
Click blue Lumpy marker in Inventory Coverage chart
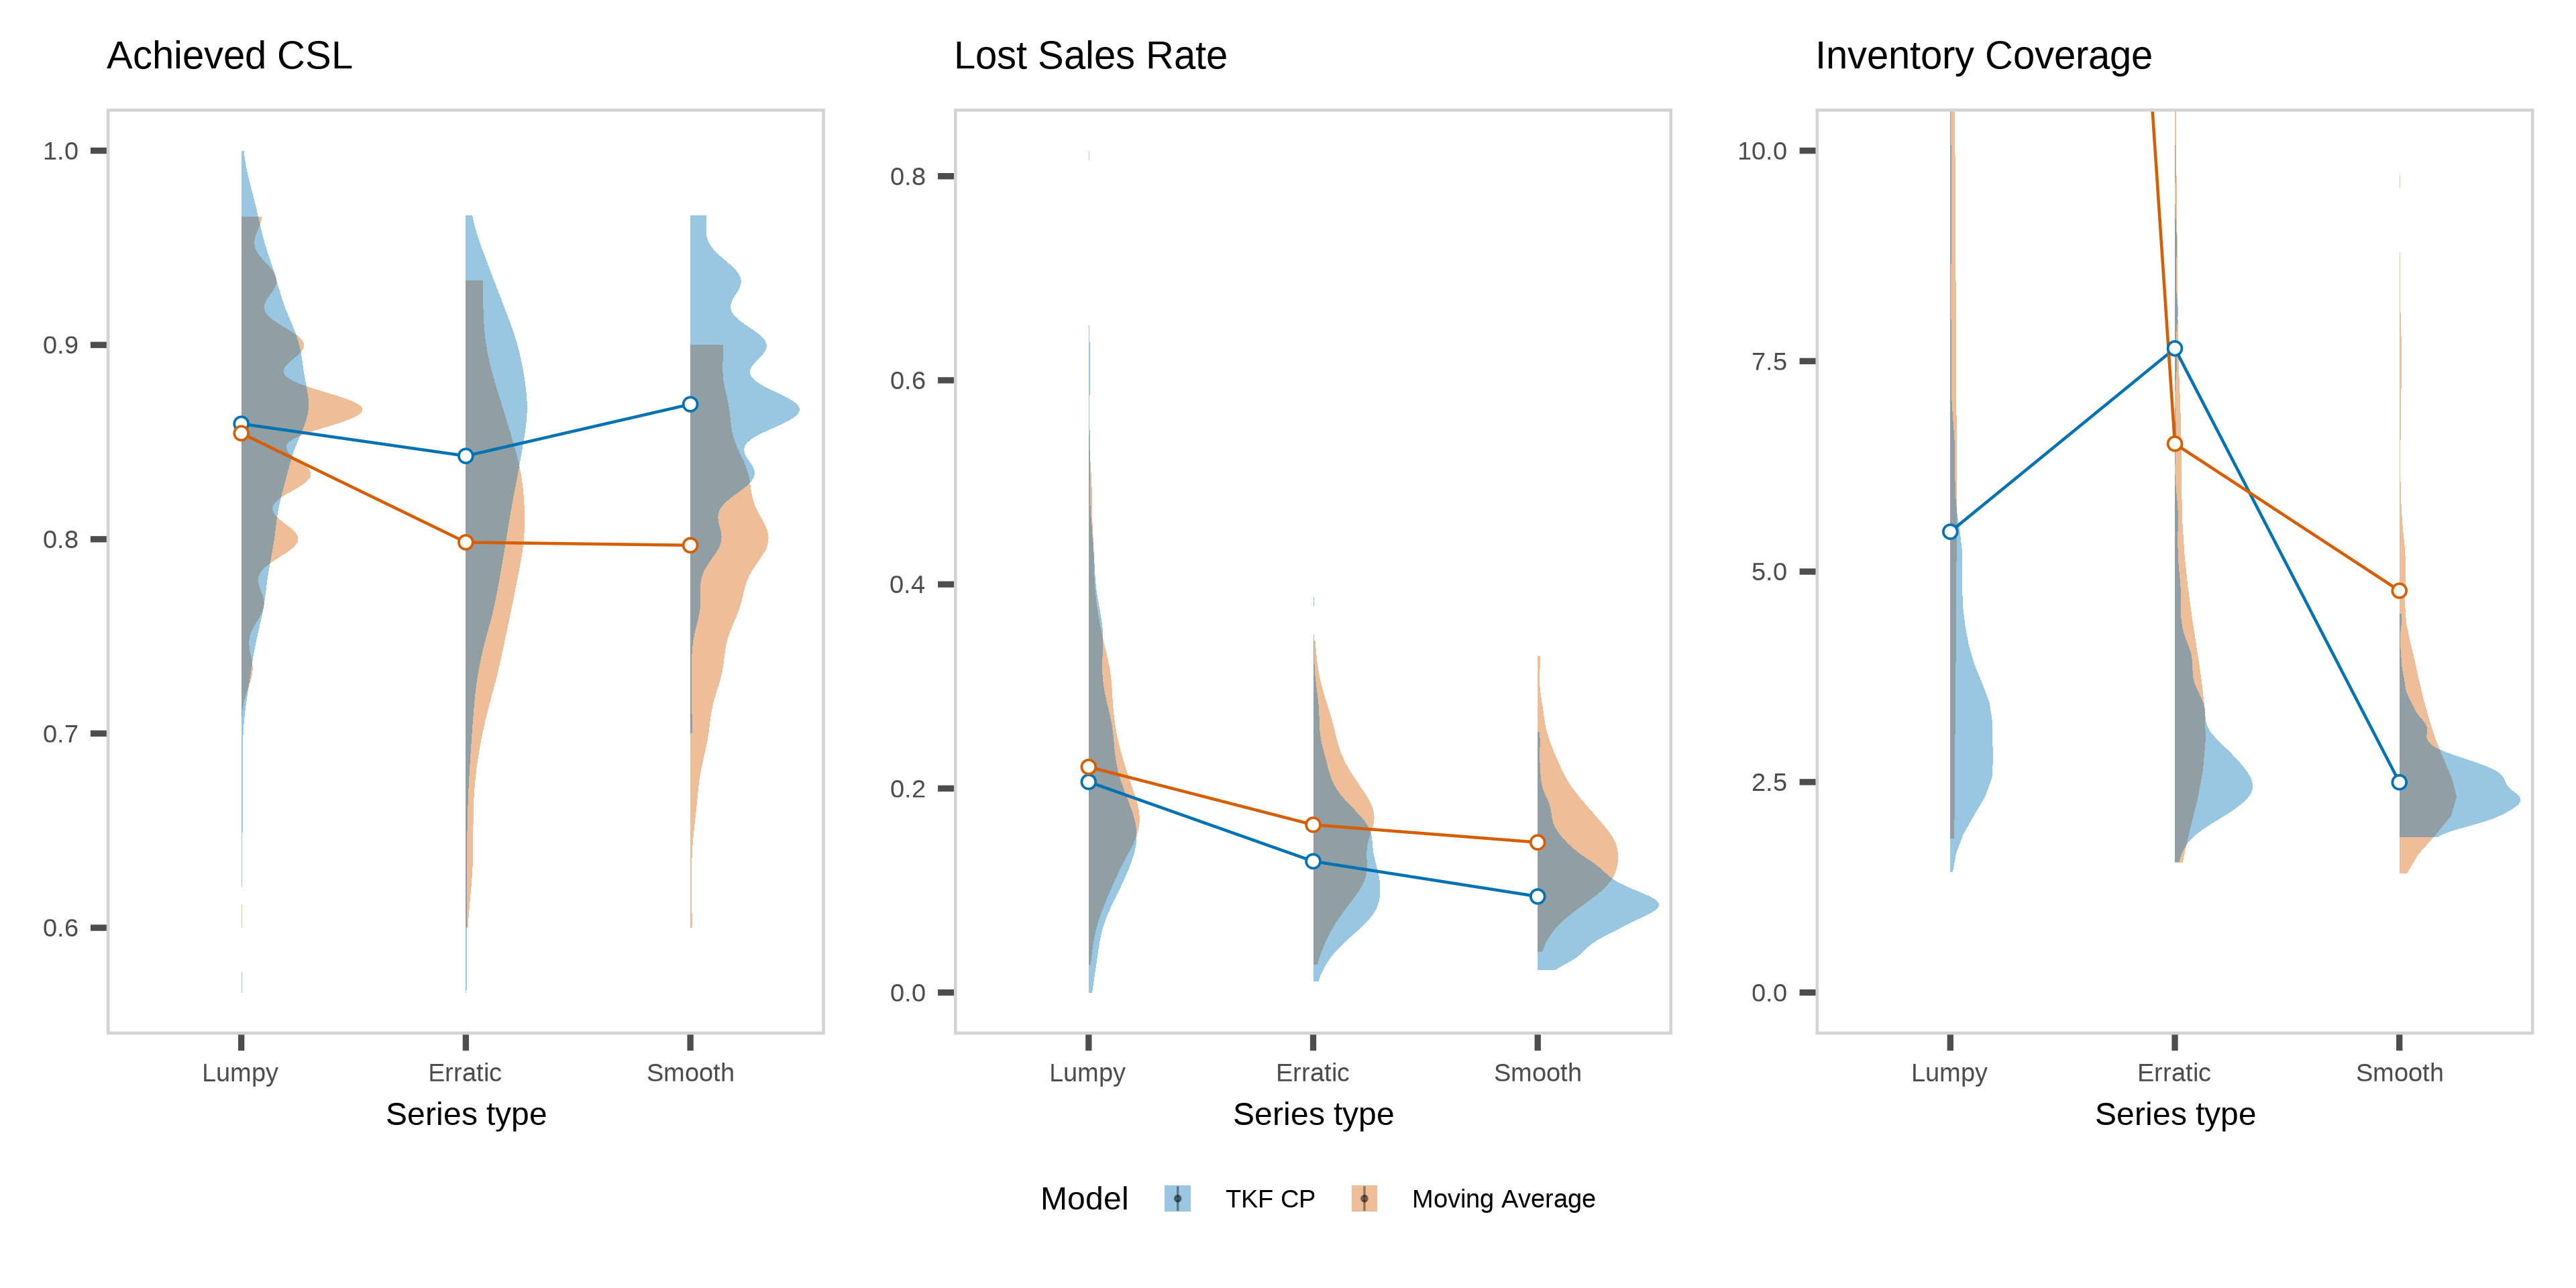pyautogui.click(x=1950, y=532)
